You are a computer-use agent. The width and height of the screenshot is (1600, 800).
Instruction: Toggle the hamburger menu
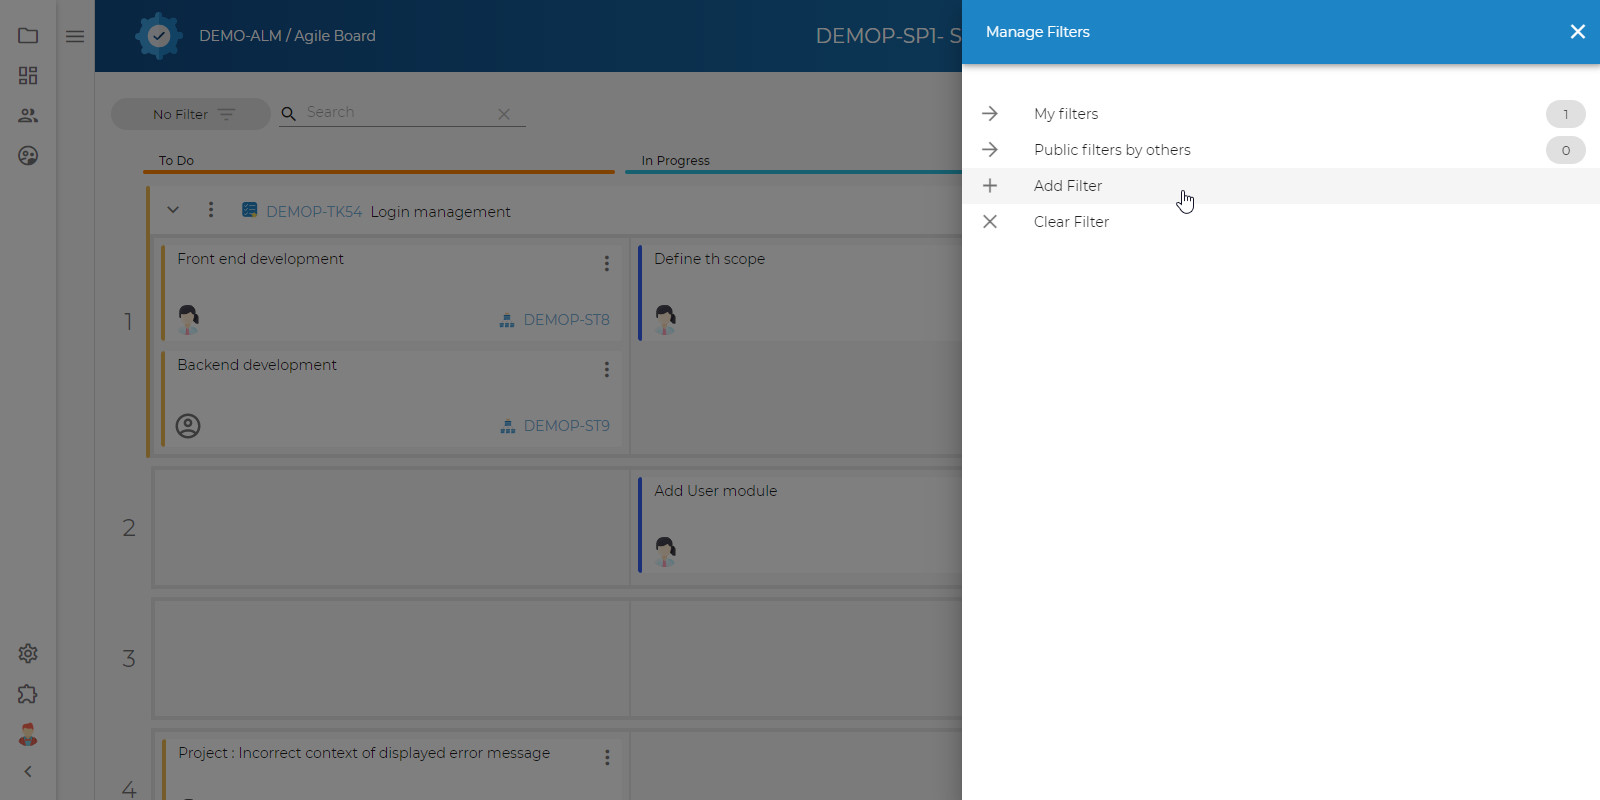pos(75,36)
